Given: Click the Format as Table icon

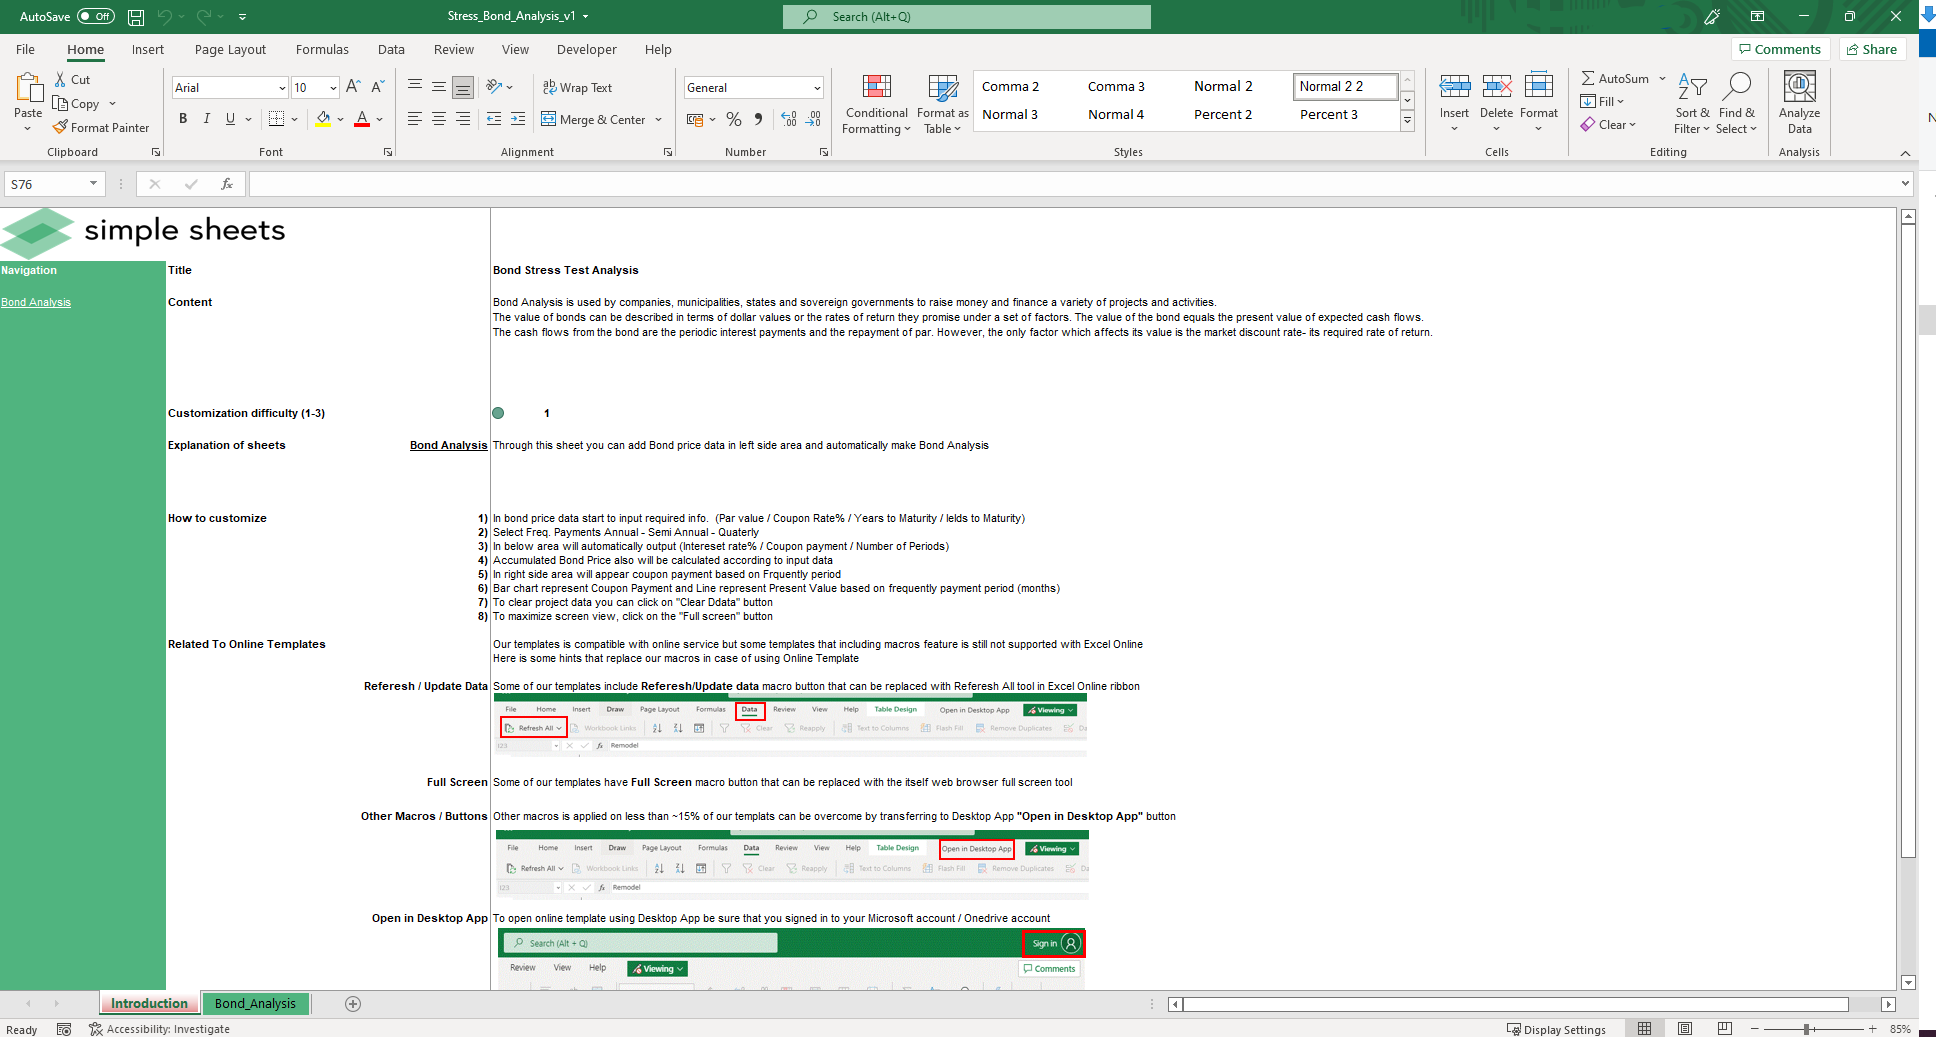Looking at the screenshot, I should pyautogui.click(x=943, y=88).
